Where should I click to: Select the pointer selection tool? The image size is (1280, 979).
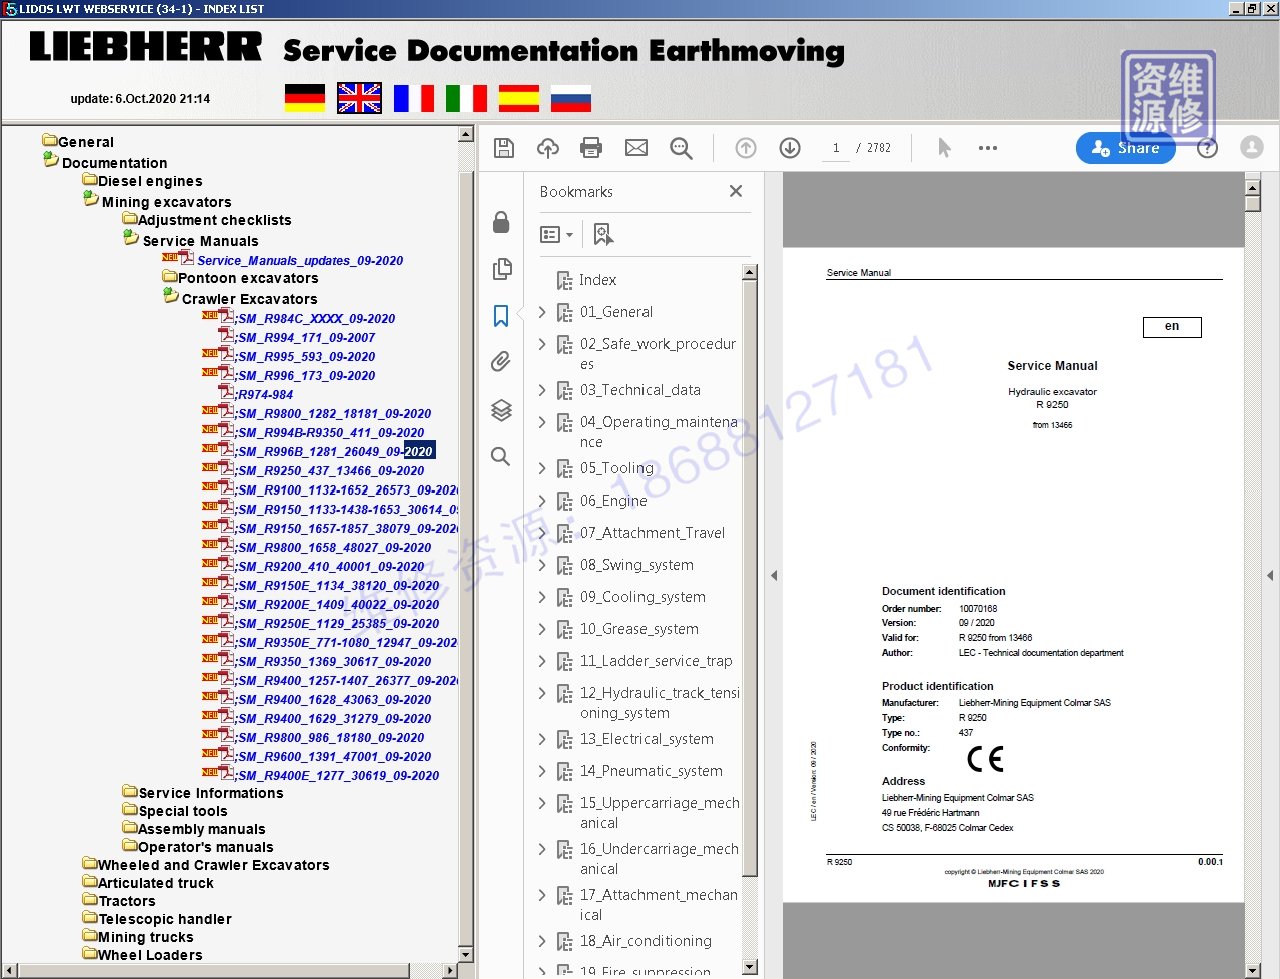[944, 148]
